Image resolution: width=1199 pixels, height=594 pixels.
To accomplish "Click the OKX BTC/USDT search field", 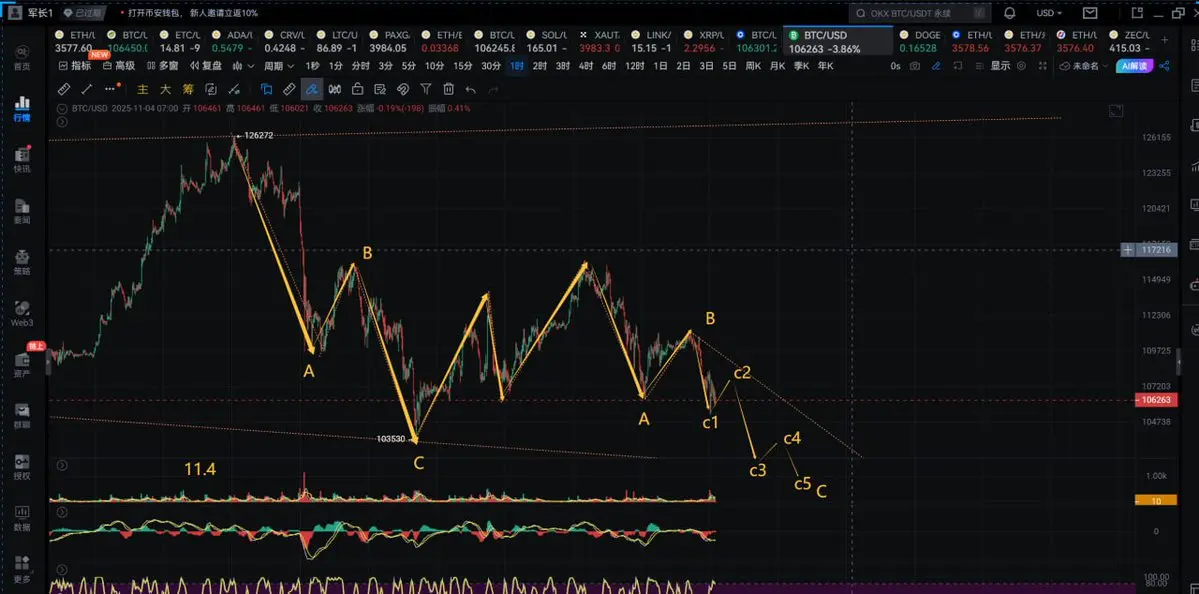I will point(920,13).
